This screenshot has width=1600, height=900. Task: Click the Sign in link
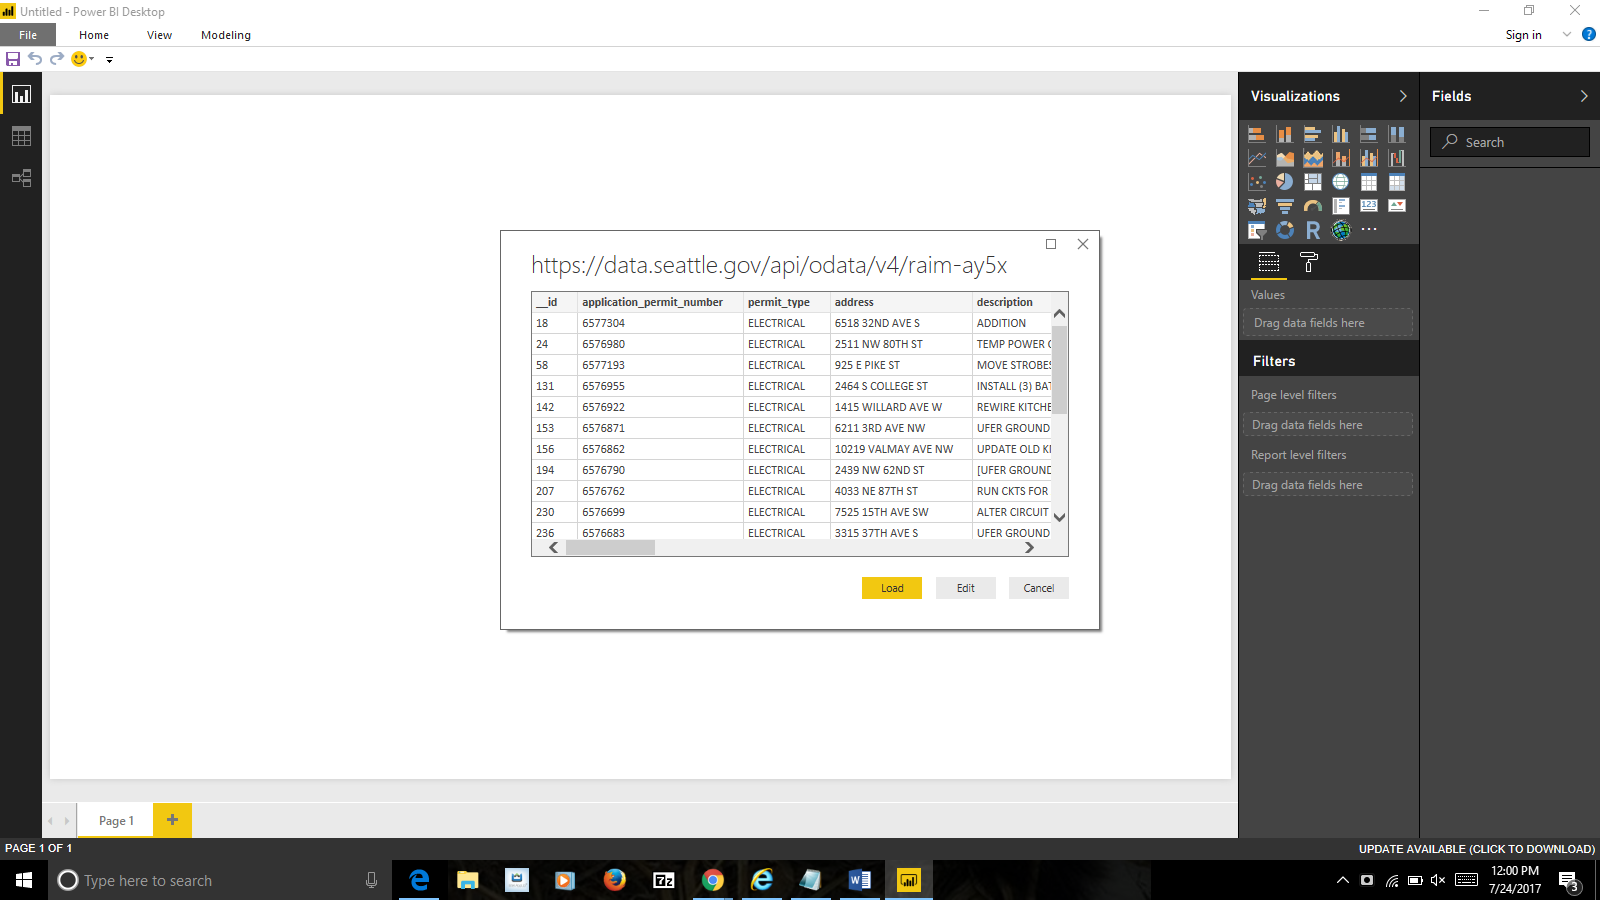click(1524, 35)
